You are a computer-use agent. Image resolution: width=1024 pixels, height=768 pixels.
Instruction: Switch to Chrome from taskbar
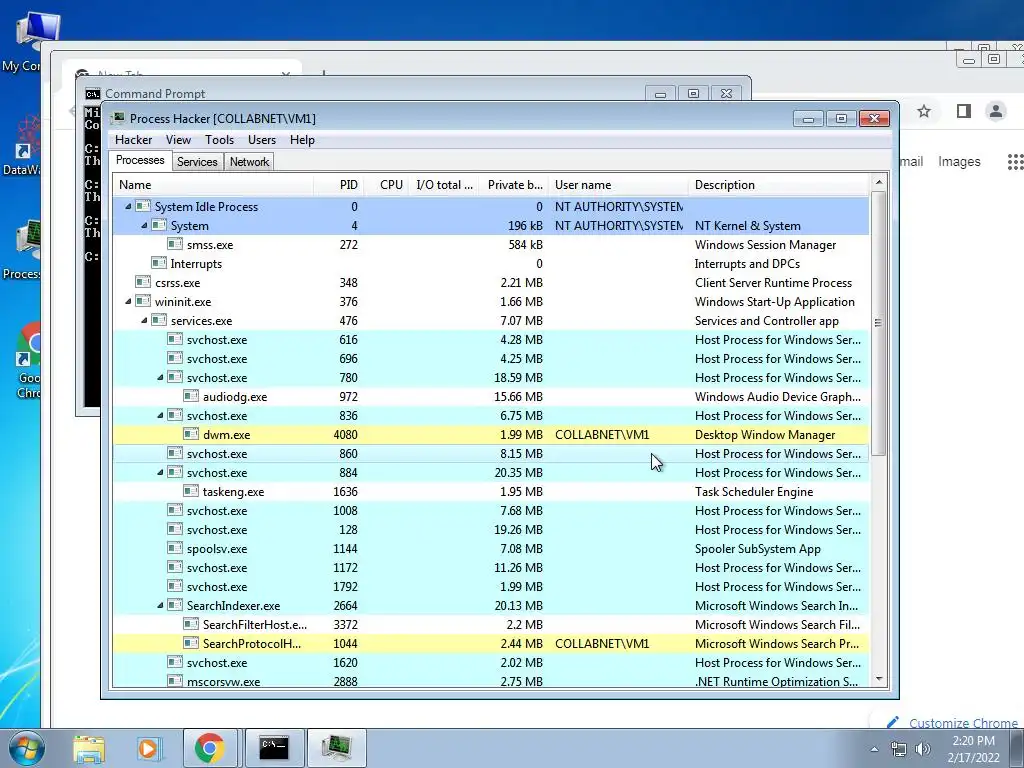209,748
